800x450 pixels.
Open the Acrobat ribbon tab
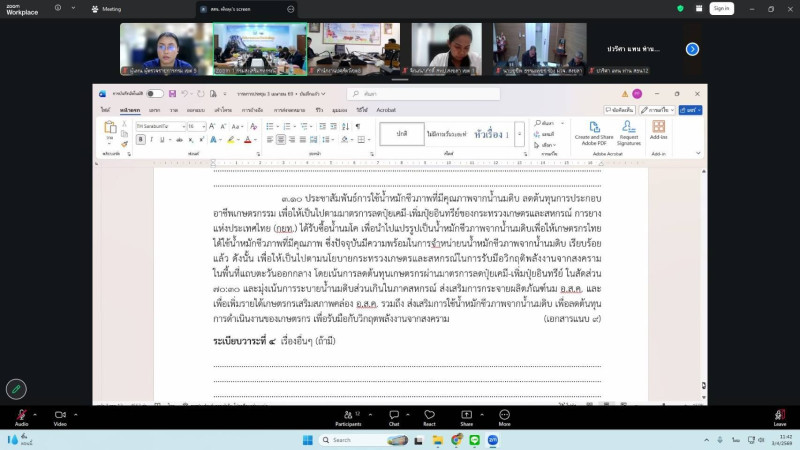coord(385,109)
